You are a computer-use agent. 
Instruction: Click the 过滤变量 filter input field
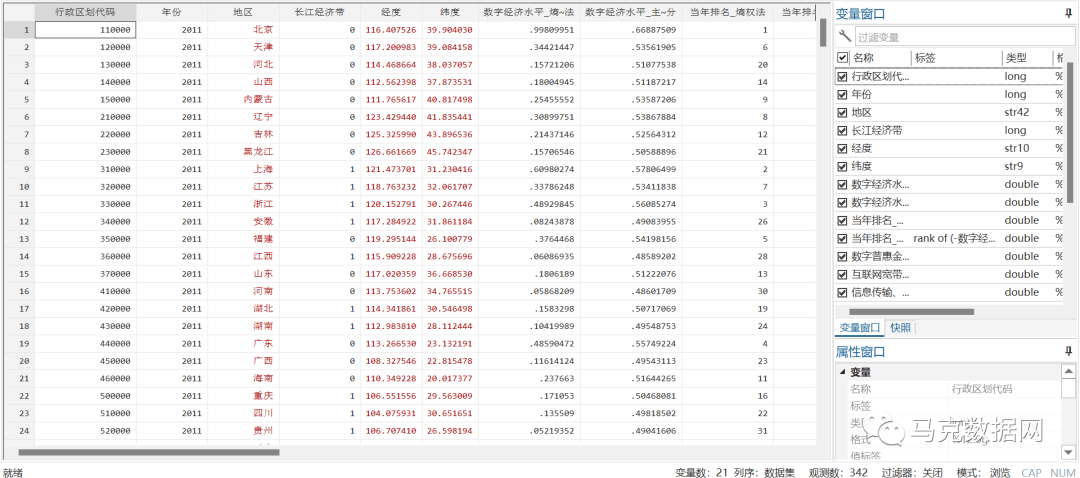point(963,37)
